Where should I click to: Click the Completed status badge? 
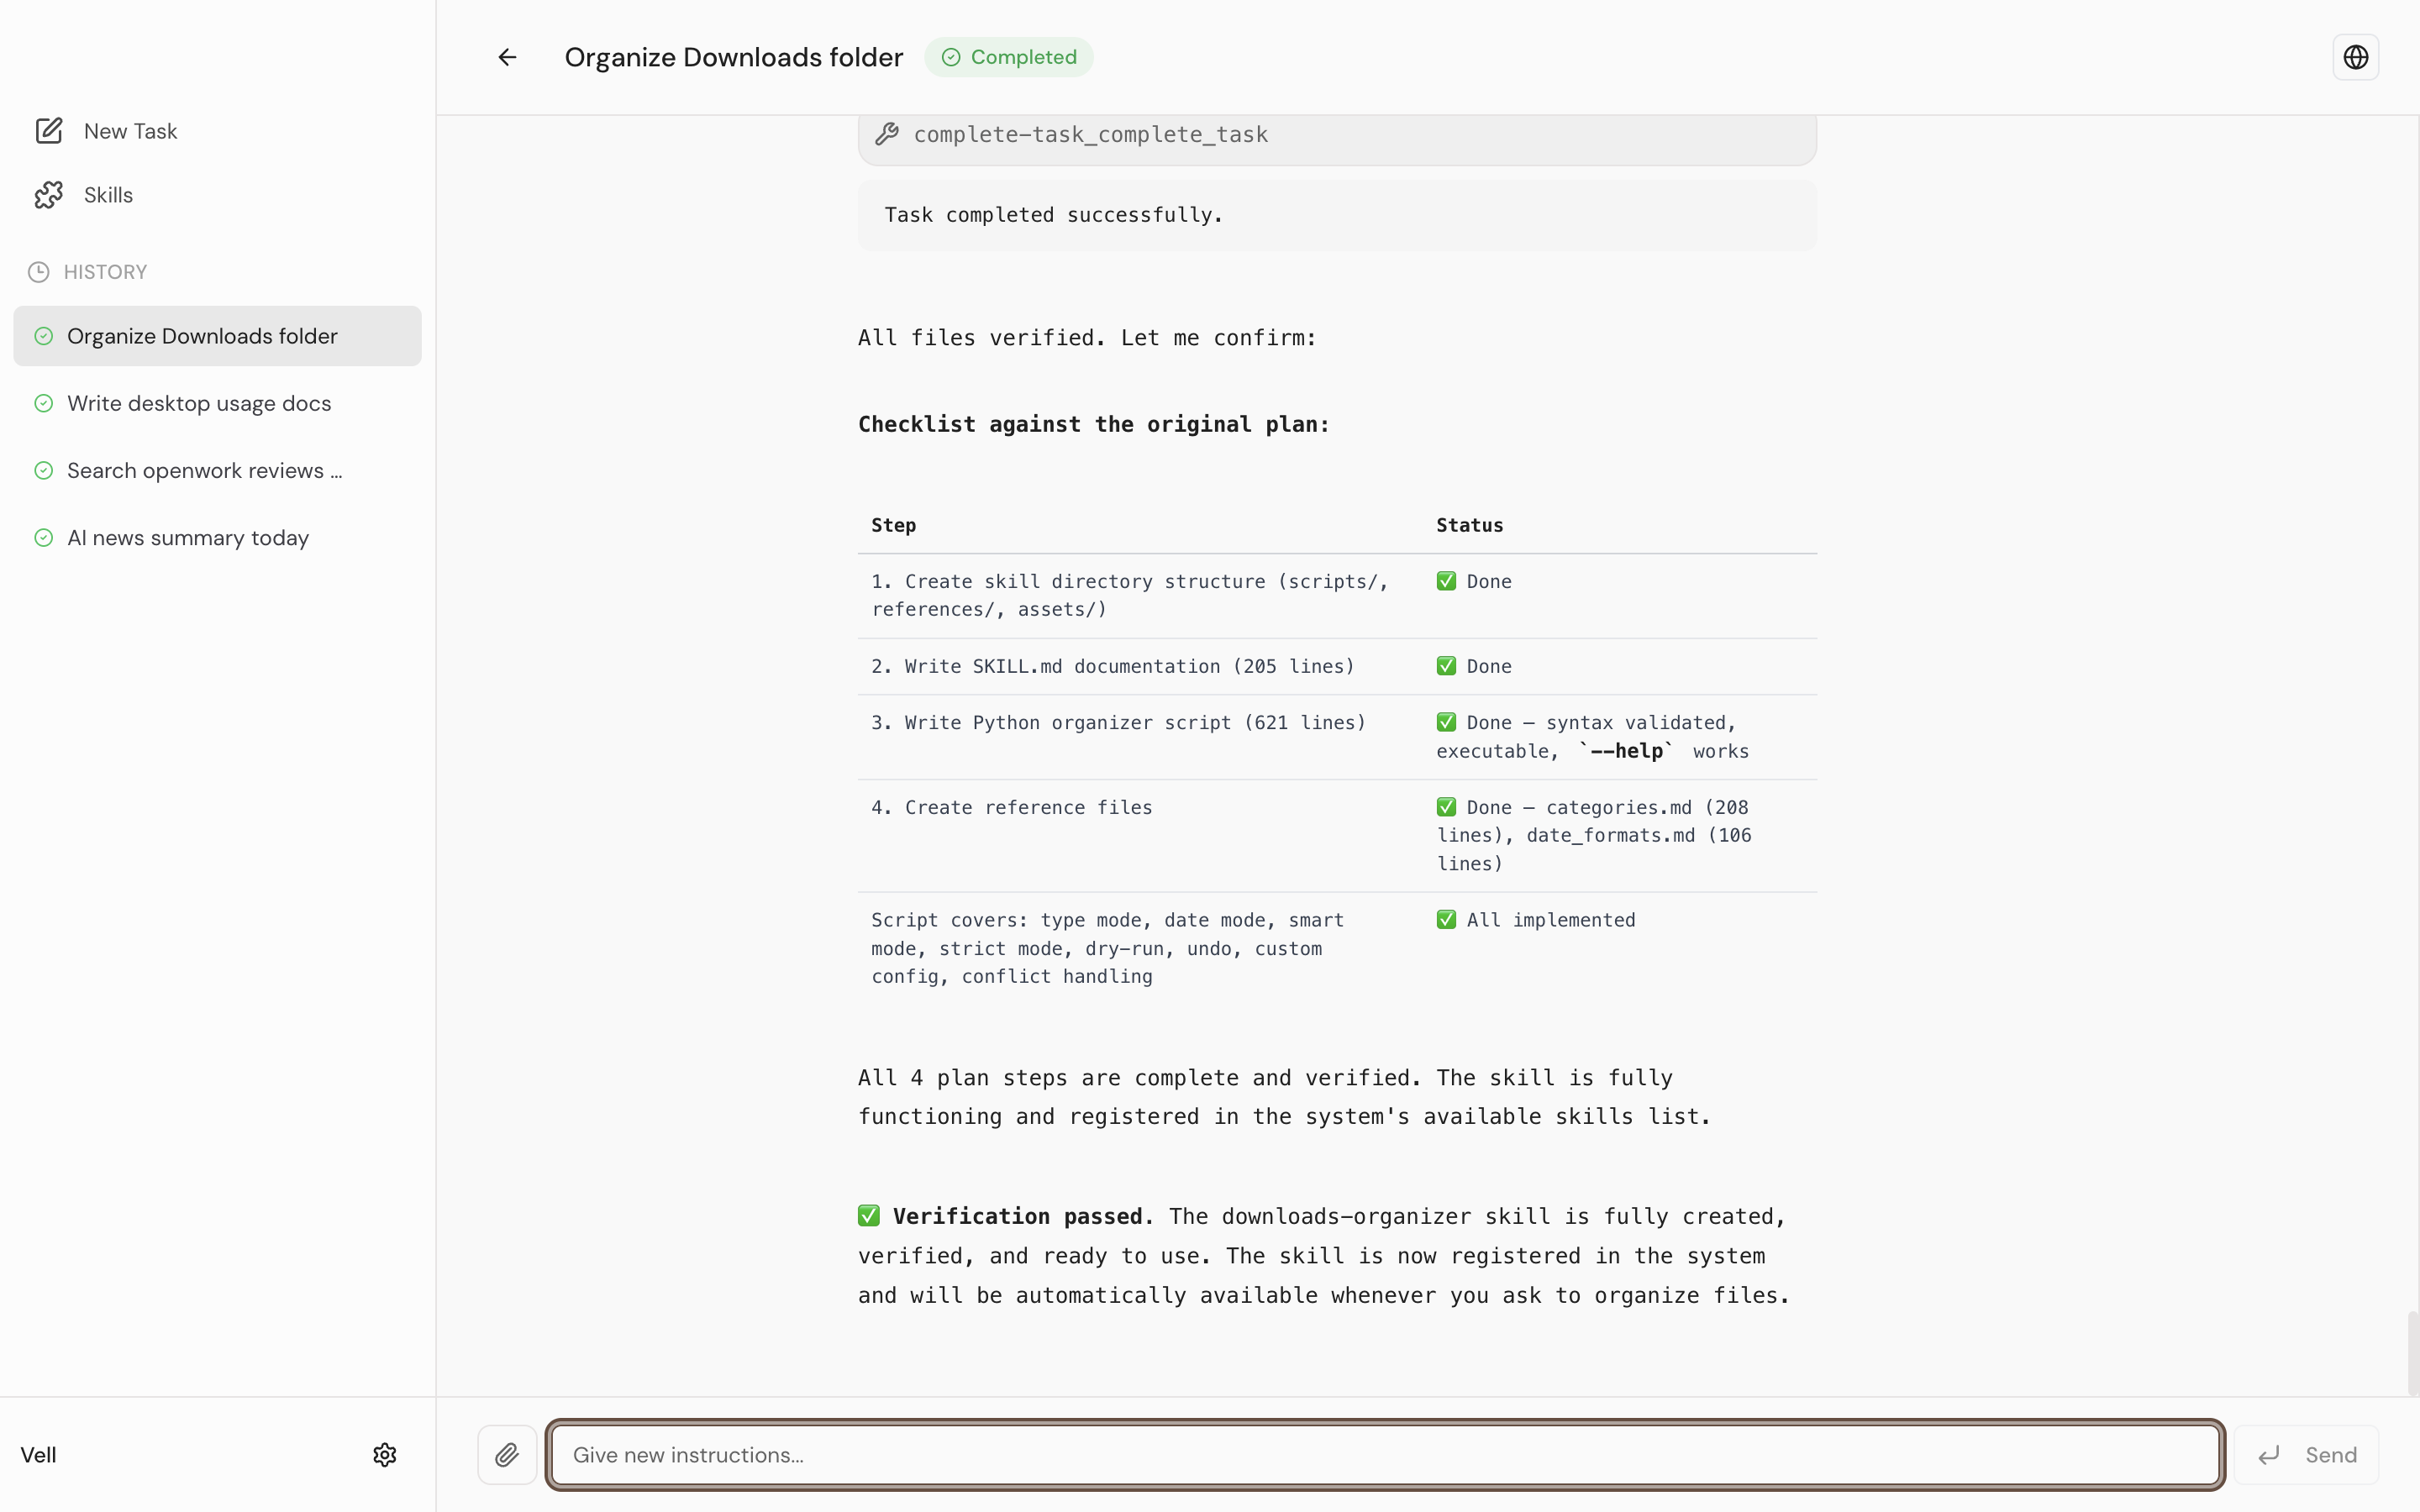point(1008,57)
